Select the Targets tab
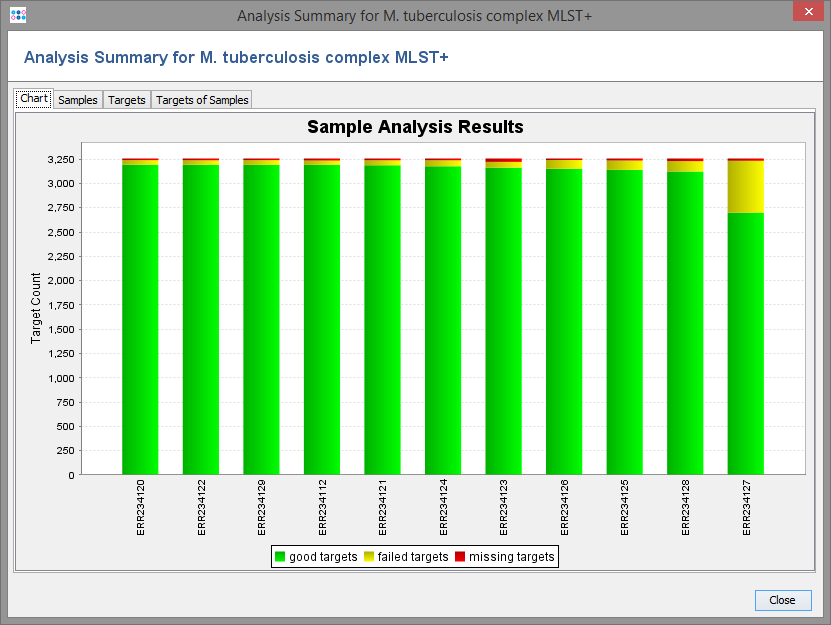Image resolution: width=831 pixels, height=625 pixels. click(127, 100)
